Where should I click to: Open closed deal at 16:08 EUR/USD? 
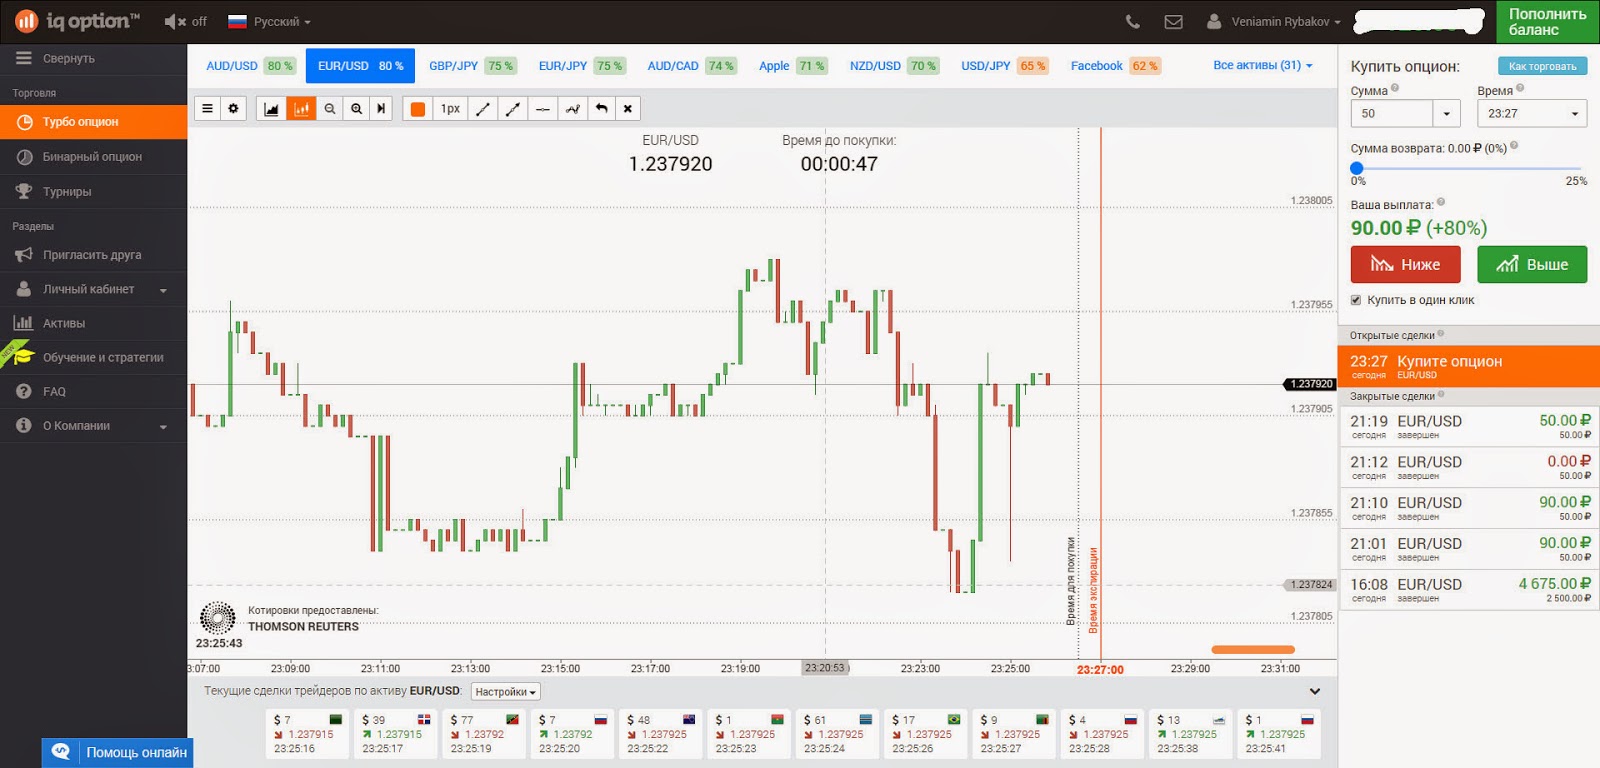tap(1469, 590)
